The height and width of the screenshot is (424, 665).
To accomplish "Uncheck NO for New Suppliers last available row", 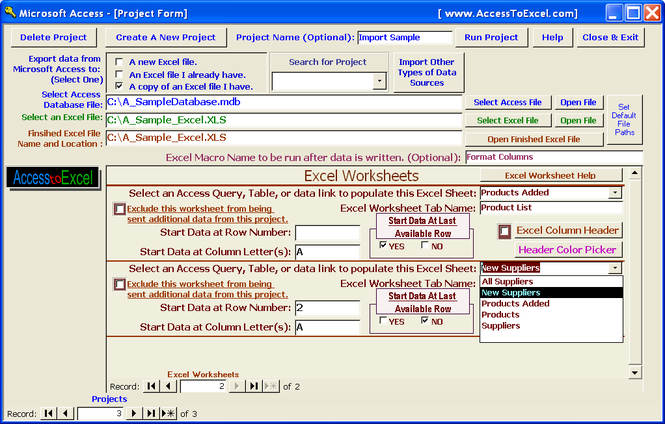I will tap(425, 320).
